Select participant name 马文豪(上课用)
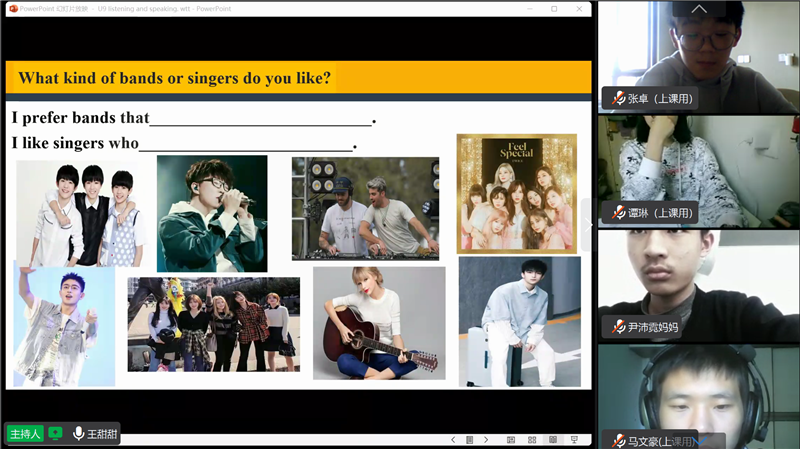Image resolution: width=800 pixels, height=449 pixels. point(661,441)
